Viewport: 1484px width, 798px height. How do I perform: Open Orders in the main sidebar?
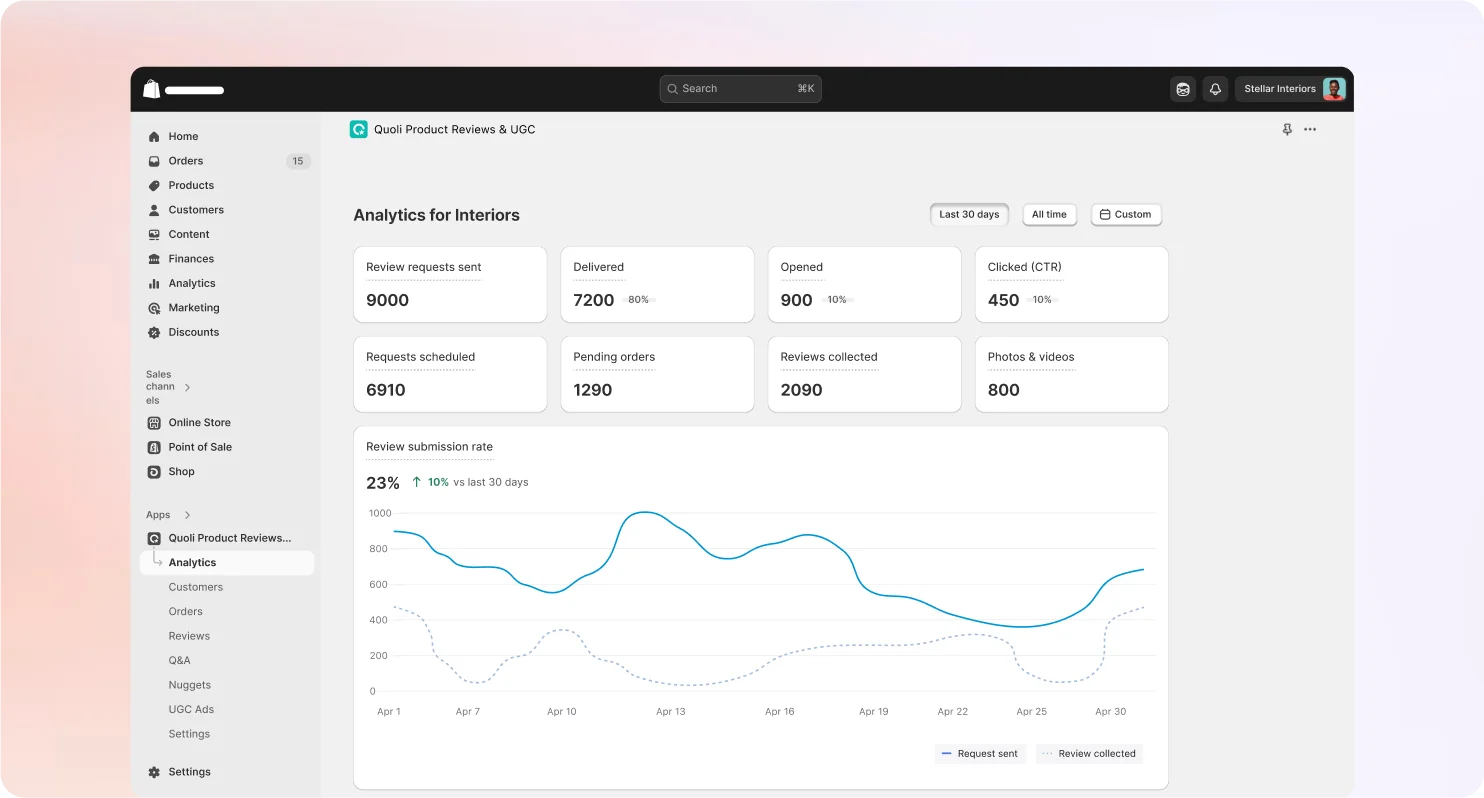(x=186, y=161)
